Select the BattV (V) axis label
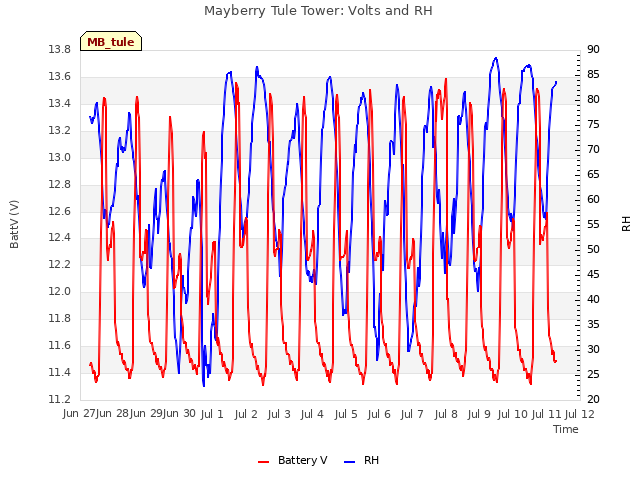This screenshot has width=640, height=480. coord(14,224)
